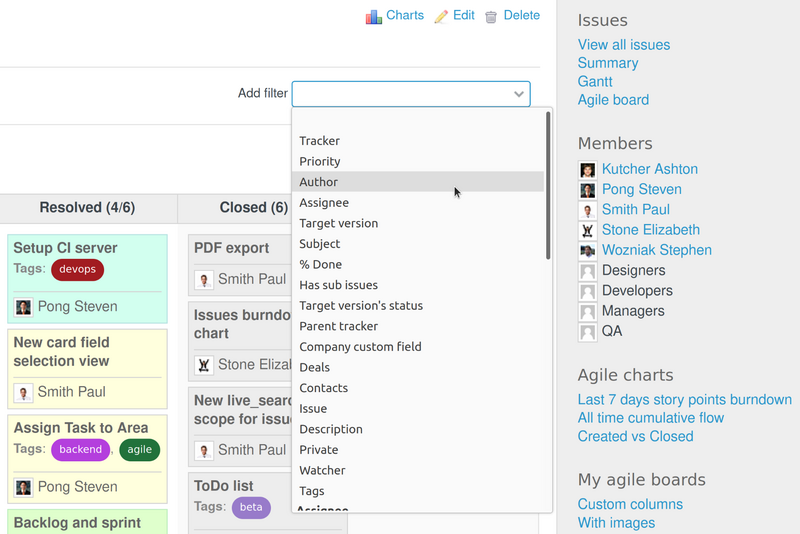Pick the Watcher filter option
The image size is (800, 534).
click(x=322, y=470)
